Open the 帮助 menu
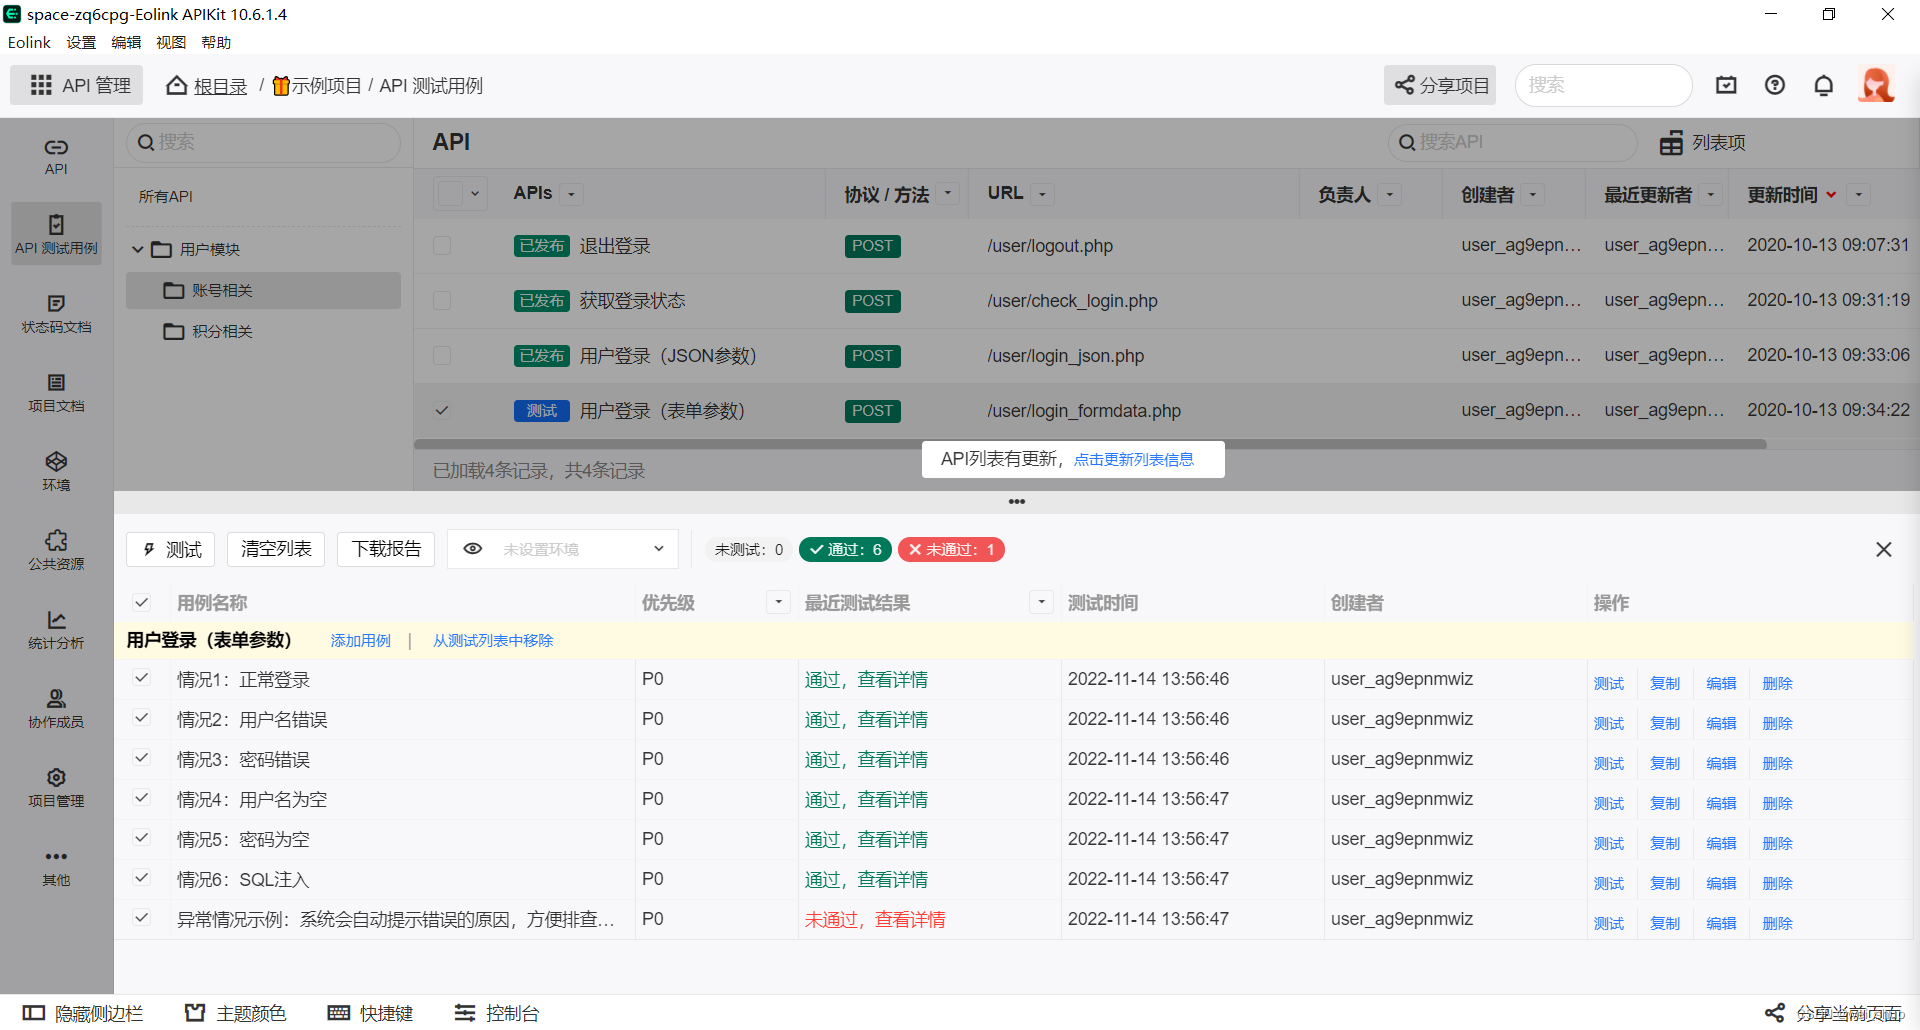 pyautogui.click(x=216, y=42)
